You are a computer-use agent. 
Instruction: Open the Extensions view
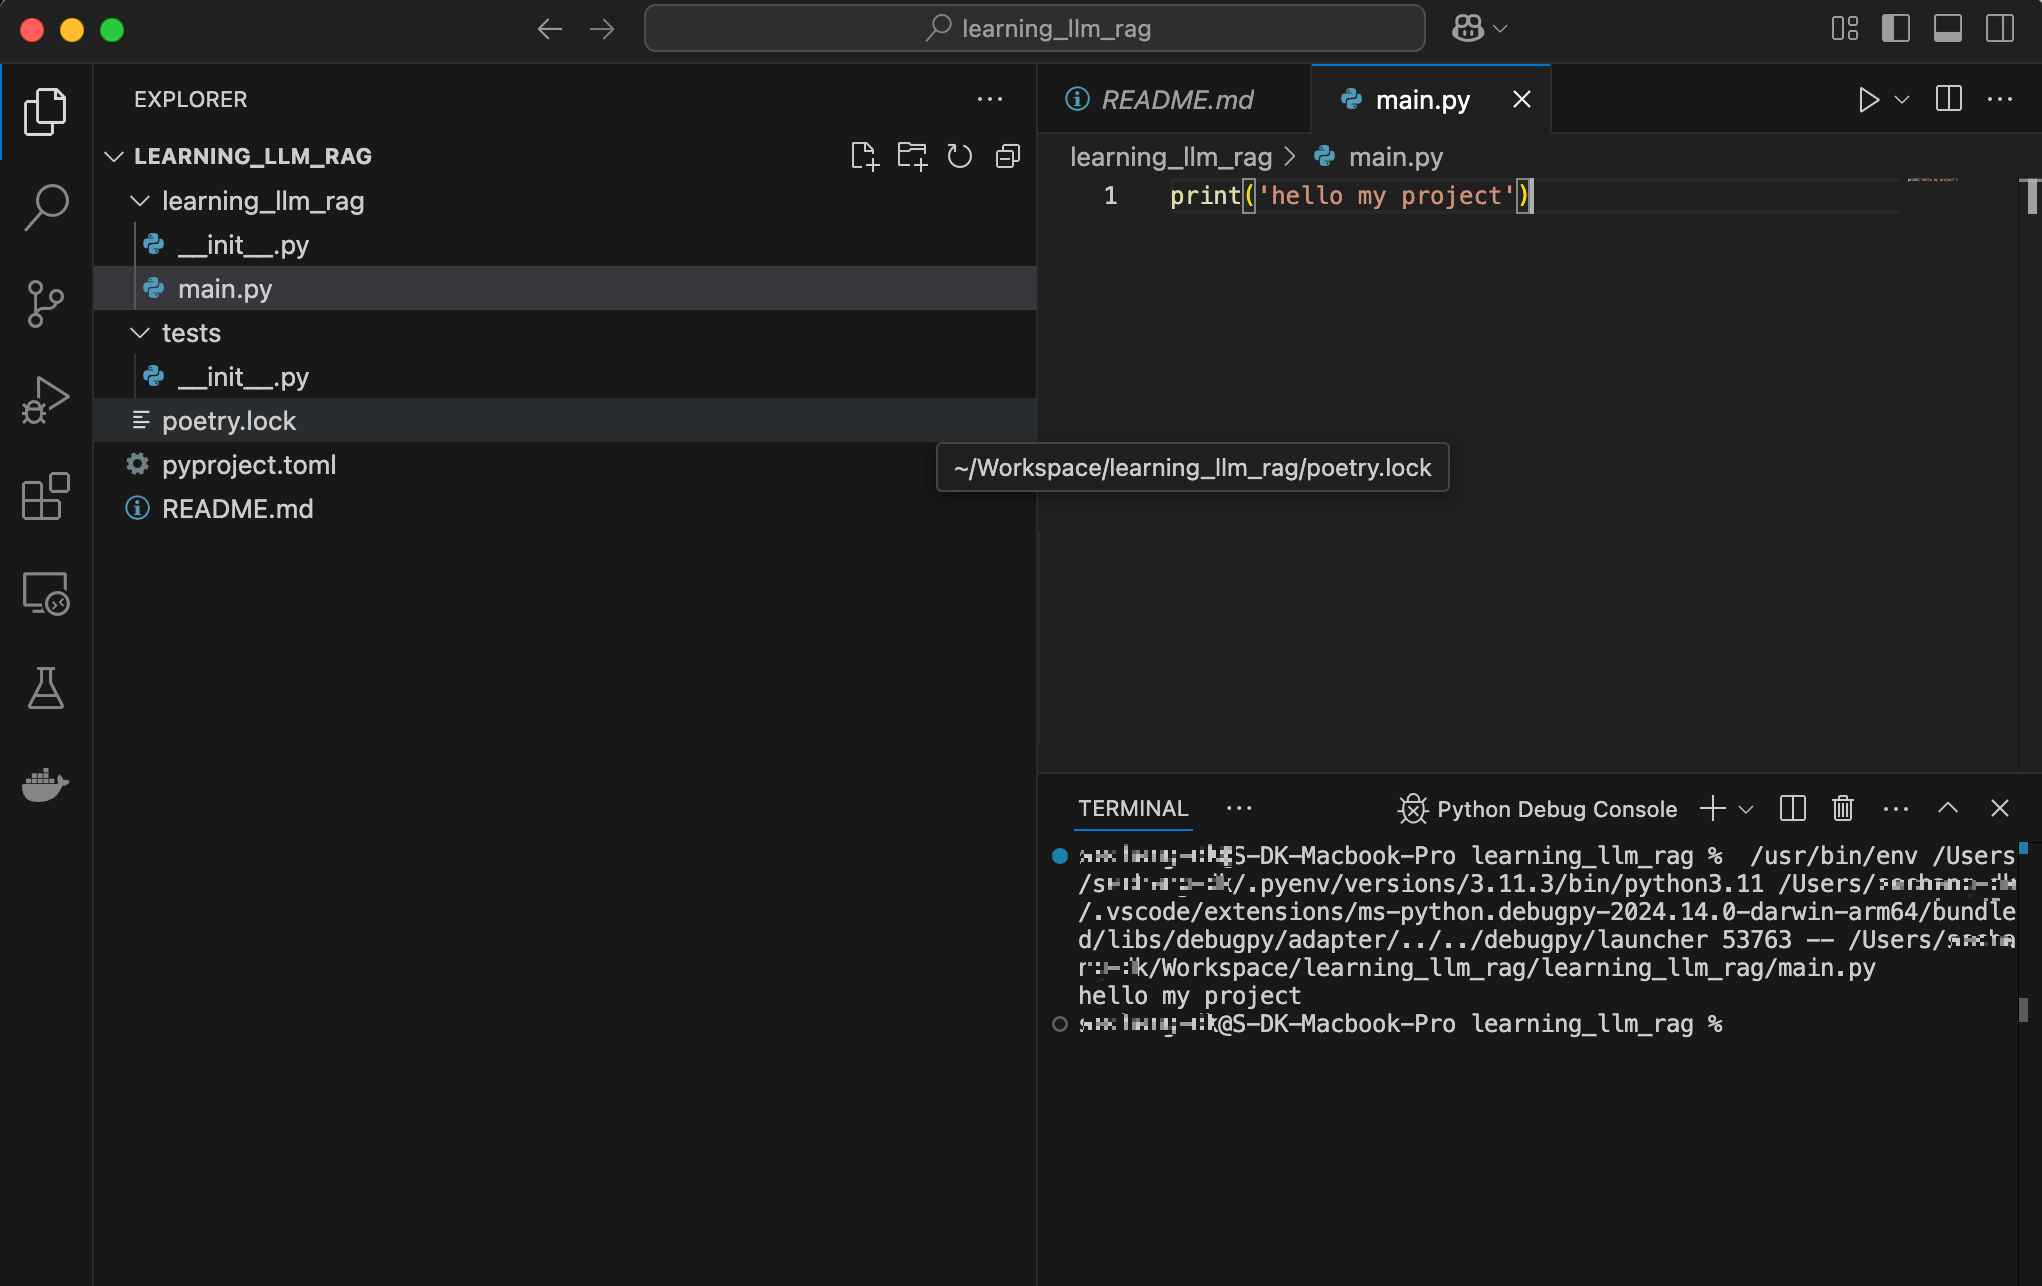coord(46,496)
